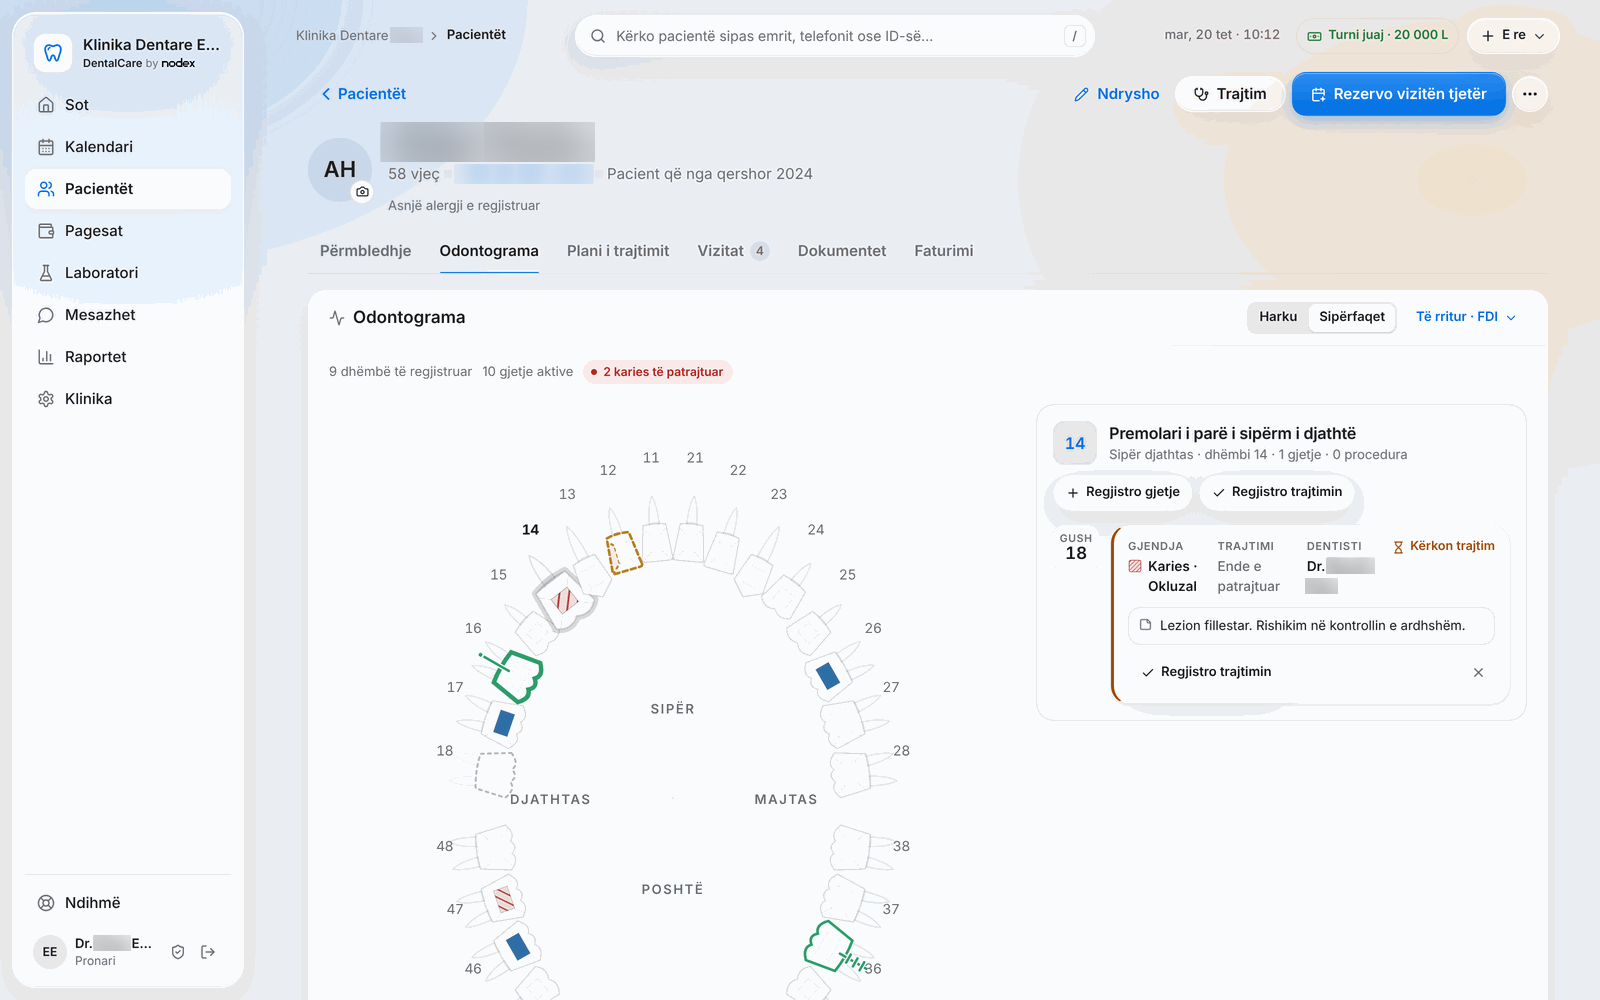This screenshot has height=1000, width=1600.
Task: Select tooth 13 with the dashed outline
Action: 623,552
